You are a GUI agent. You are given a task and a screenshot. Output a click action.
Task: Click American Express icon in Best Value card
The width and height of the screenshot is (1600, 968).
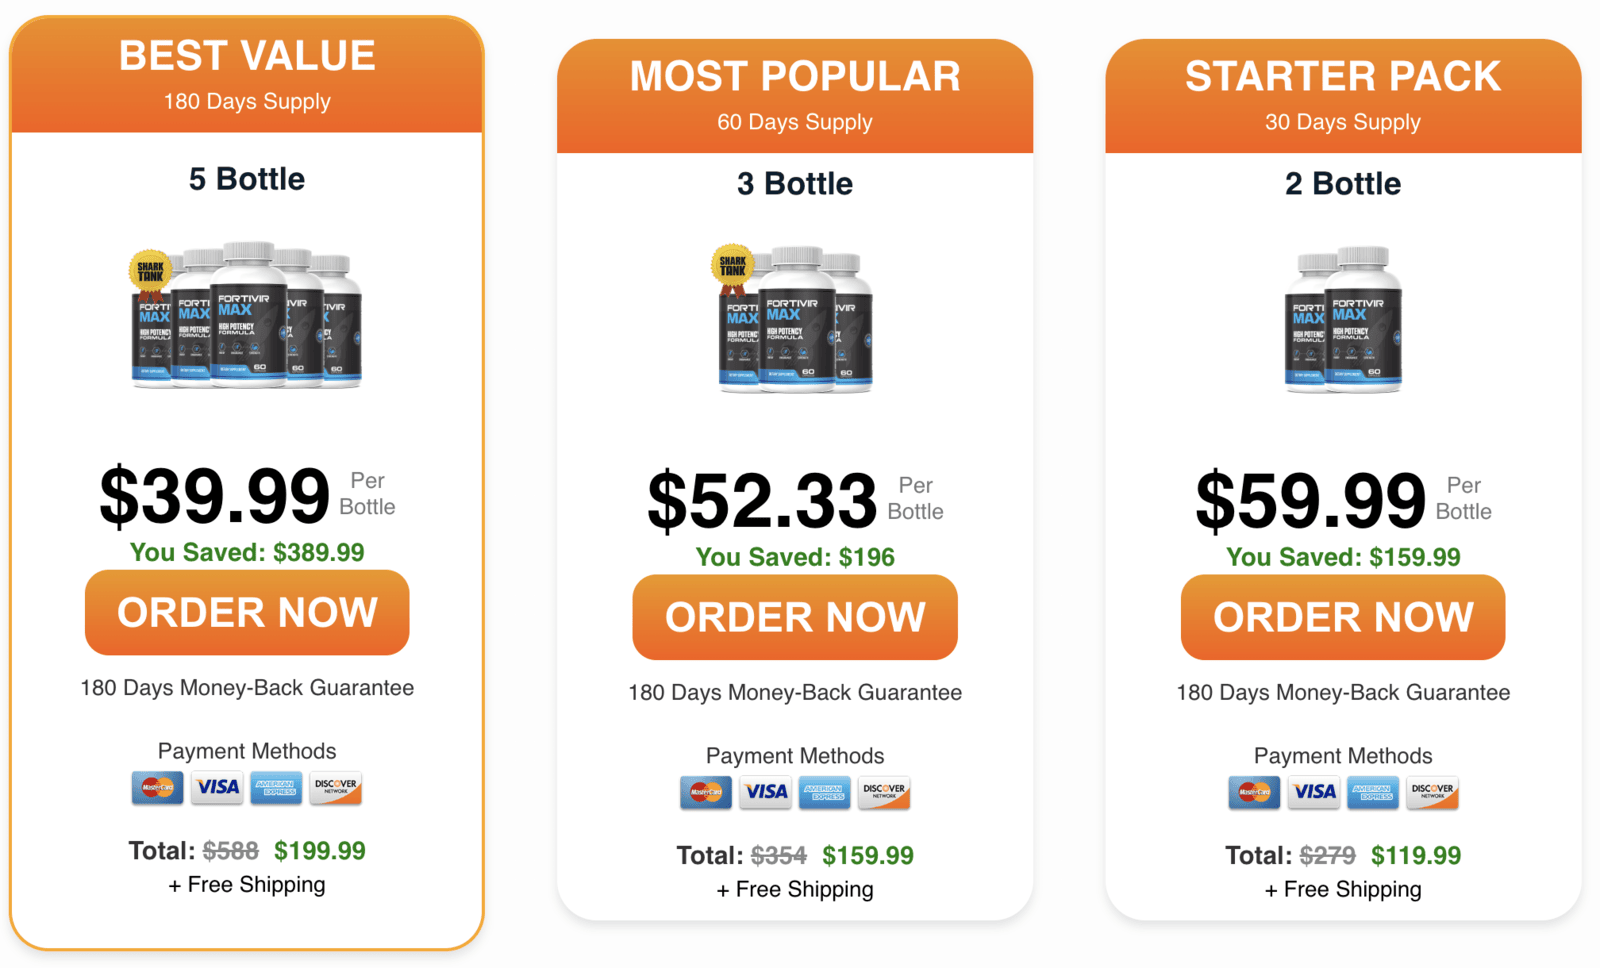(x=276, y=788)
